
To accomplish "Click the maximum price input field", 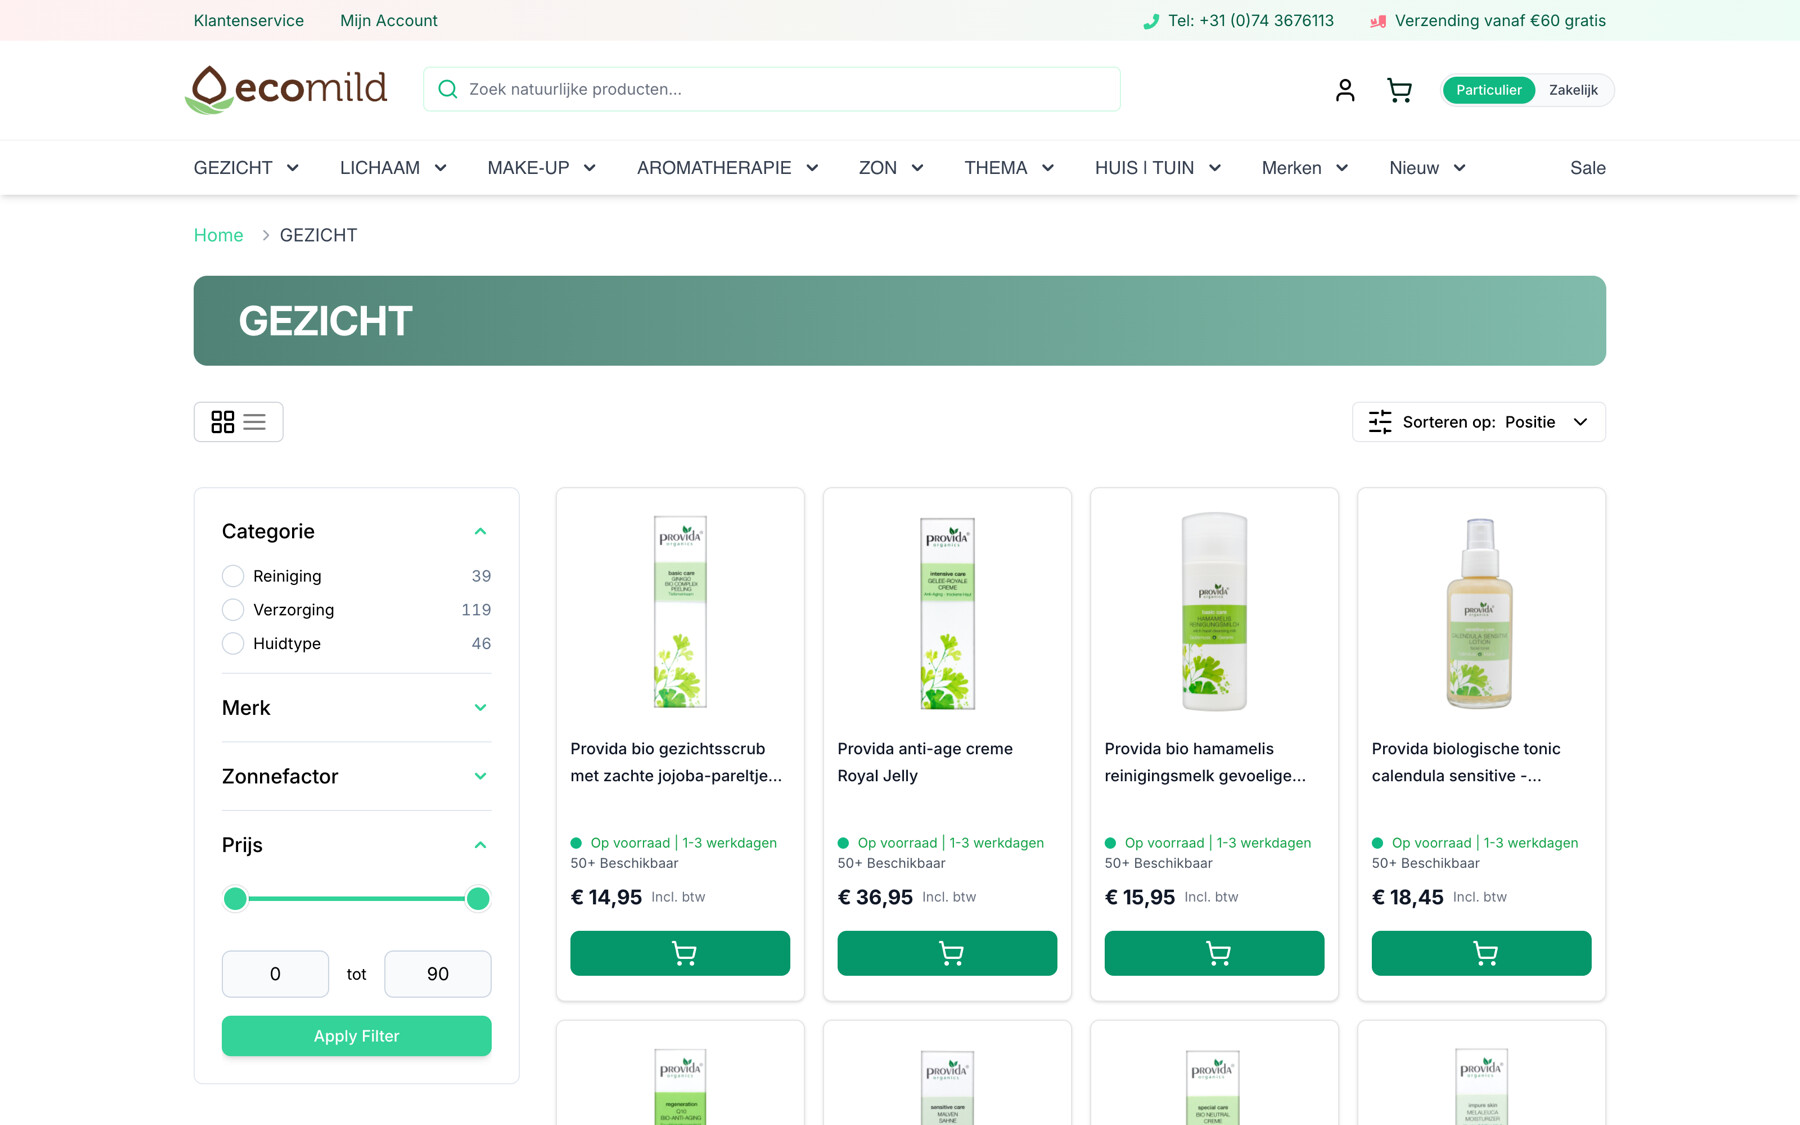I will pyautogui.click(x=437, y=974).
